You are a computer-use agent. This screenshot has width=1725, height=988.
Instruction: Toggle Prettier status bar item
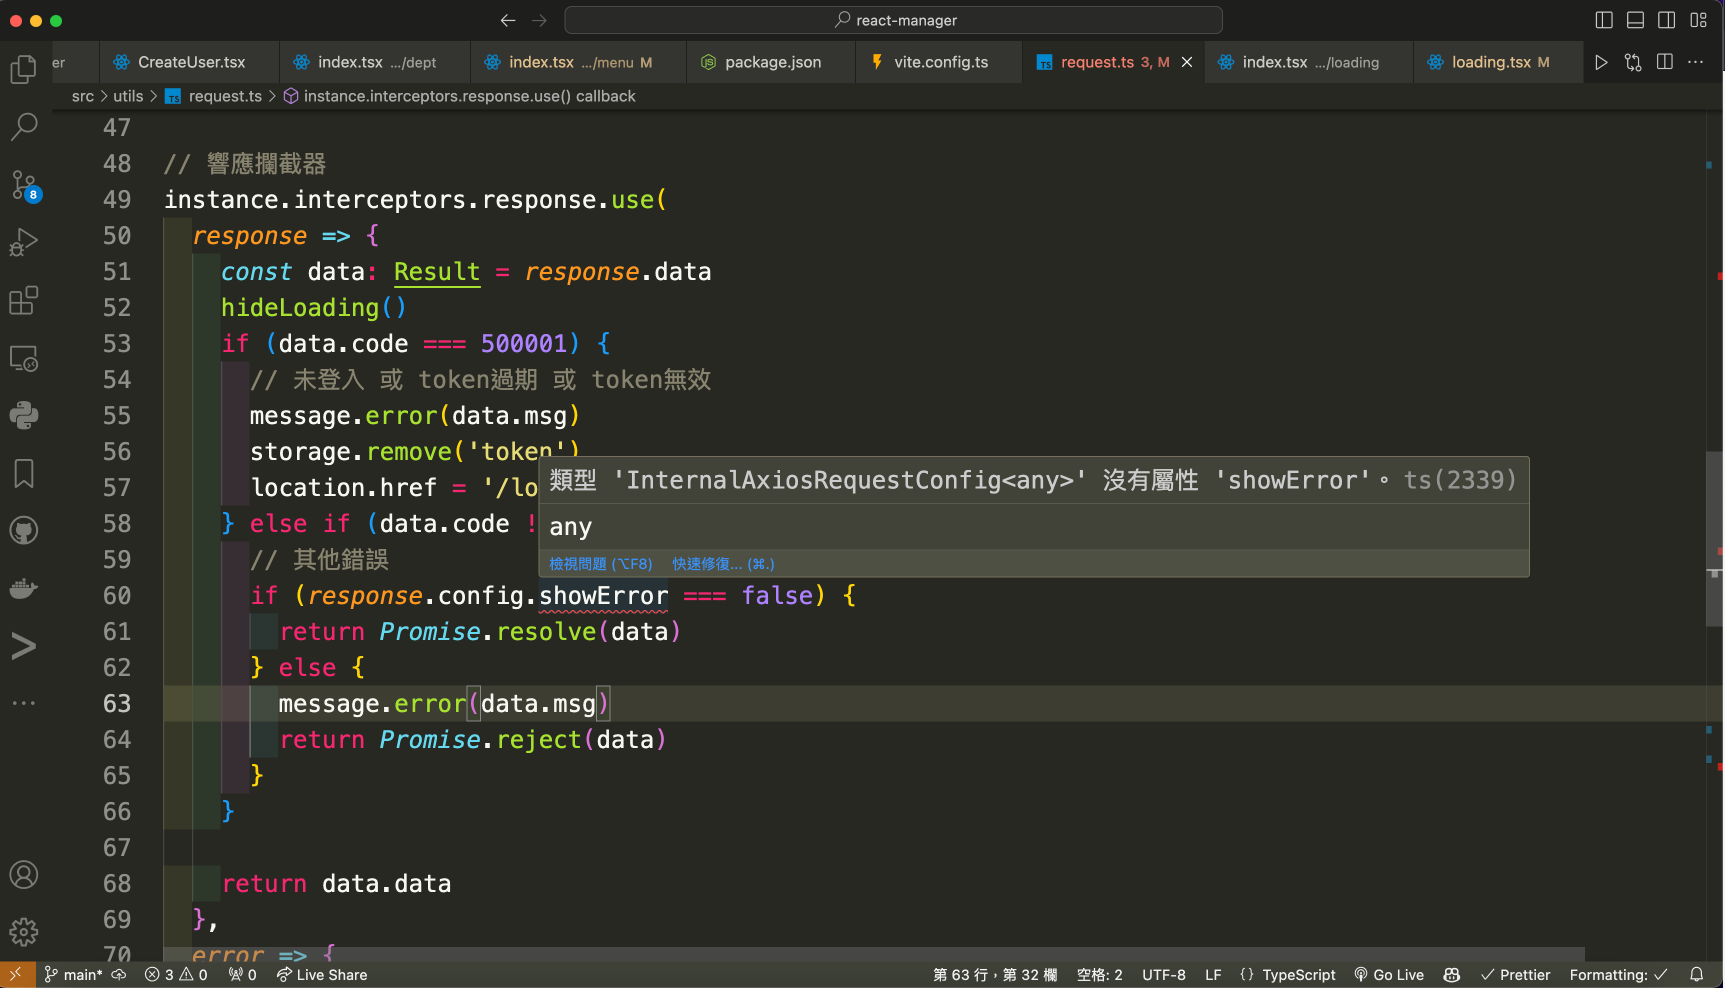pos(1515,975)
